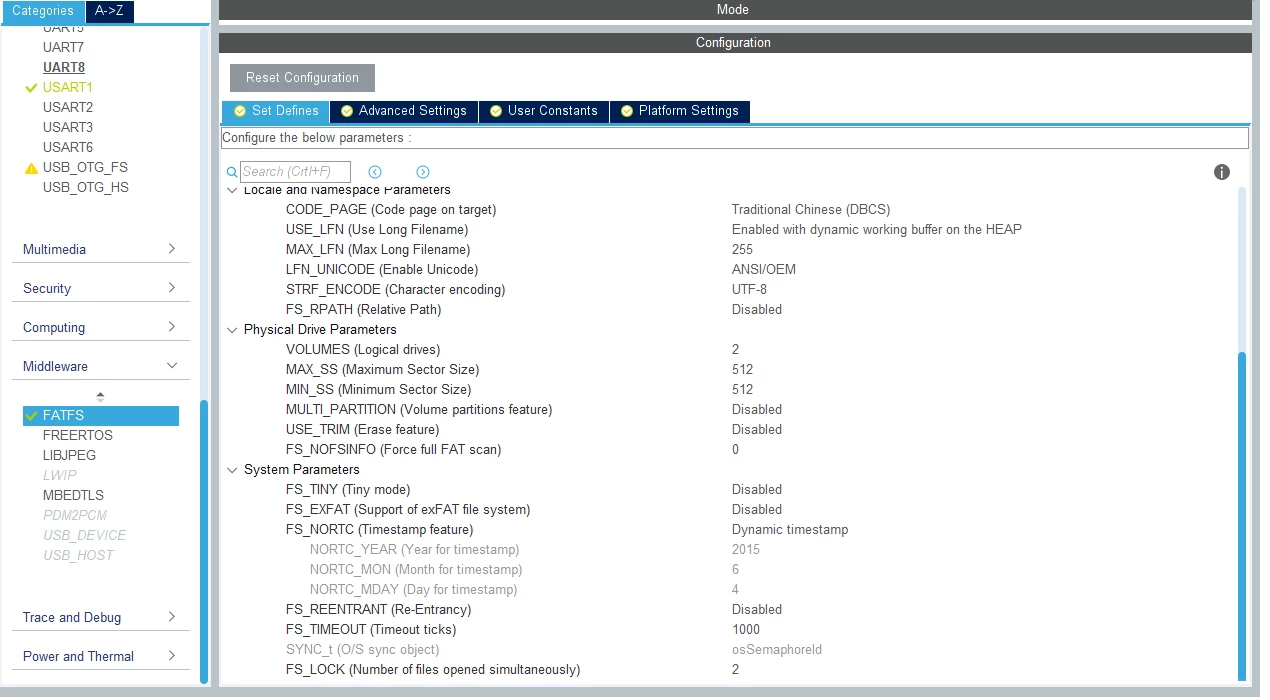This screenshot has width=1270, height=700.
Task: Click the info icon at right of search bar
Action: point(1221,172)
